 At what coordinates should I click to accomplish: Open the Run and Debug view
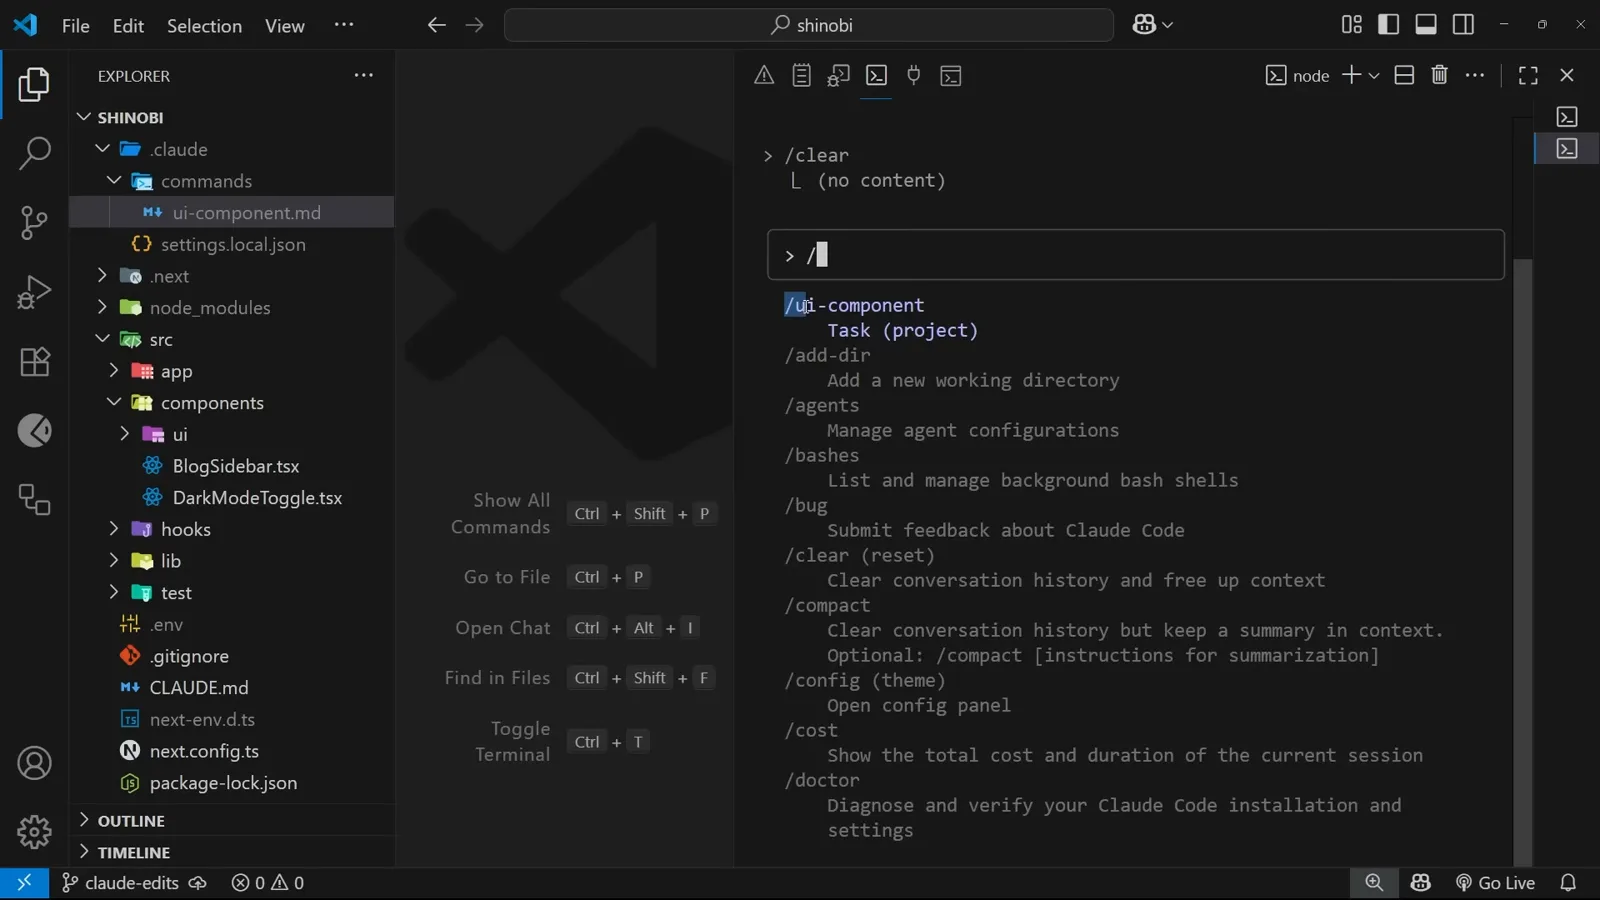click(x=34, y=292)
